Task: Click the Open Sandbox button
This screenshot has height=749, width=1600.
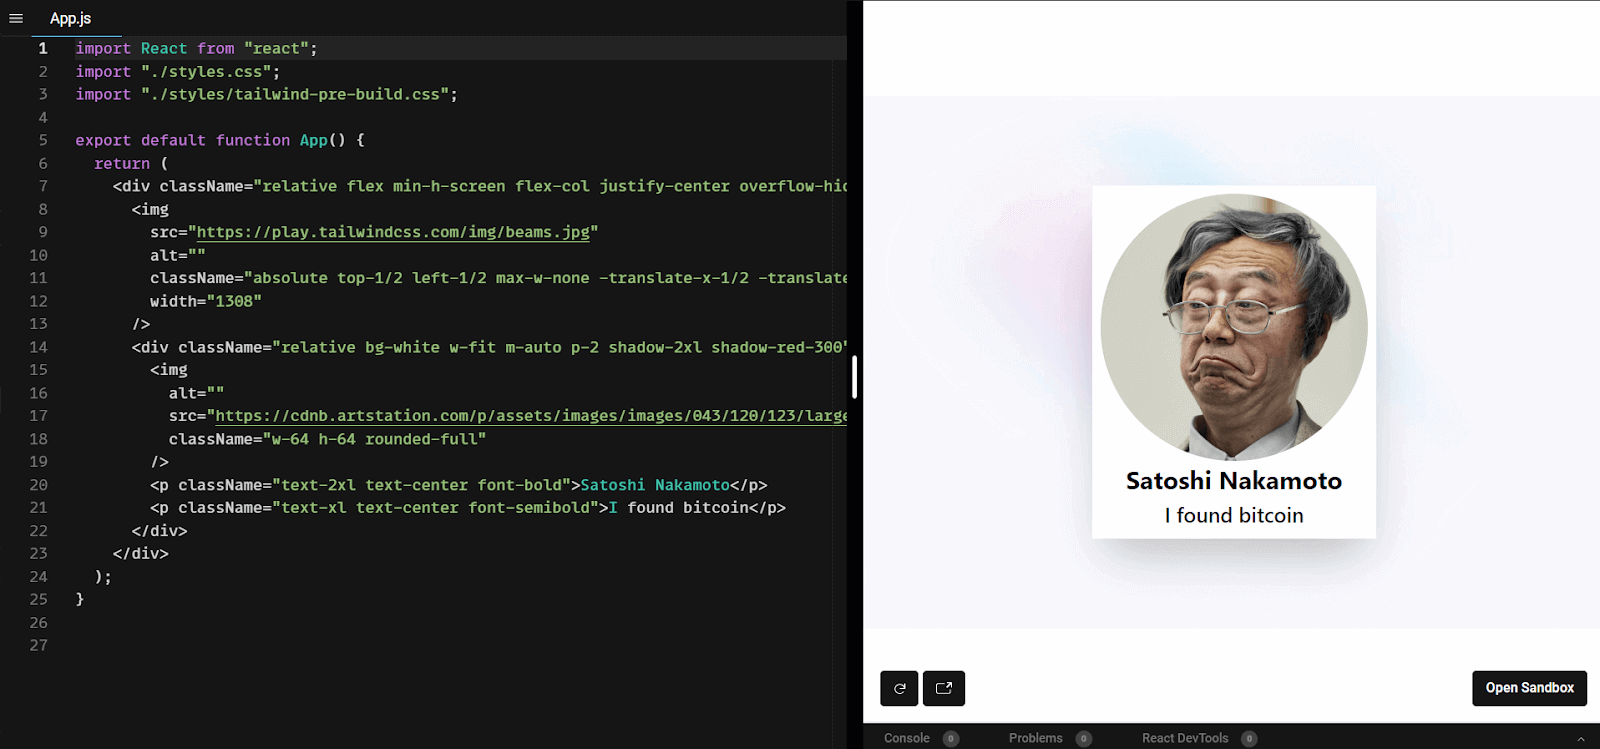Action: point(1529,688)
